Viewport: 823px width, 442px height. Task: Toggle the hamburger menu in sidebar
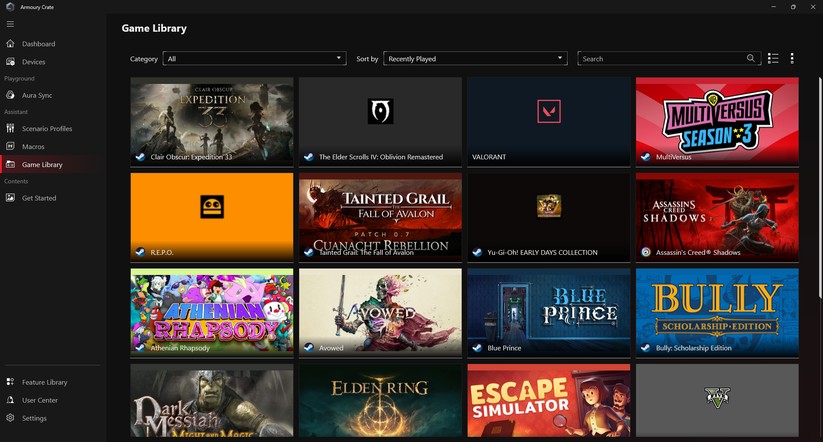10,24
